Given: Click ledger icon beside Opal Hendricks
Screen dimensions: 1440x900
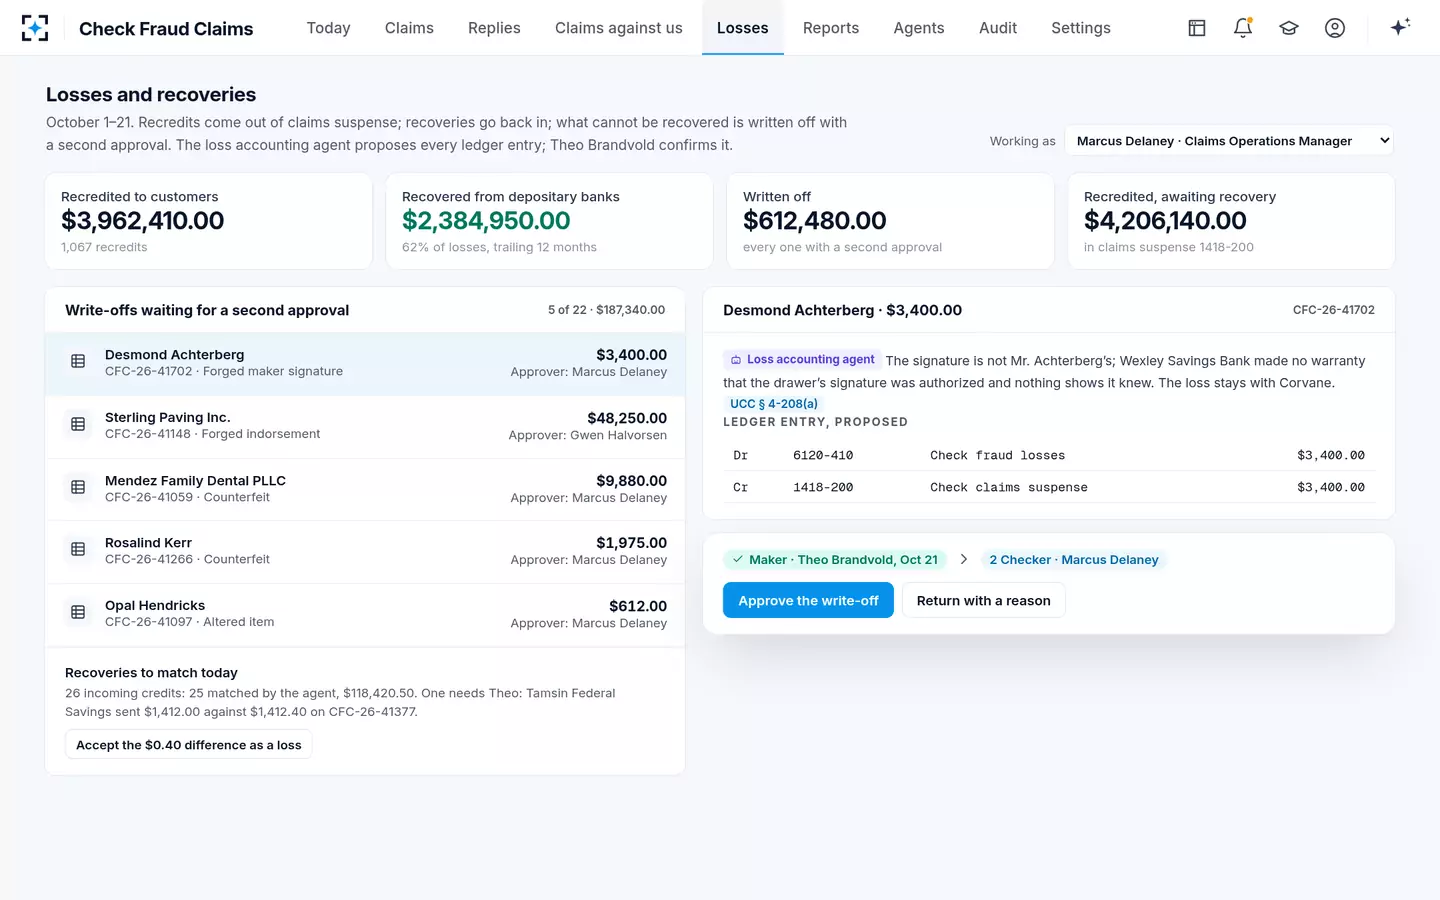Looking at the screenshot, I should pyautogui.click(x=78, y=612).
